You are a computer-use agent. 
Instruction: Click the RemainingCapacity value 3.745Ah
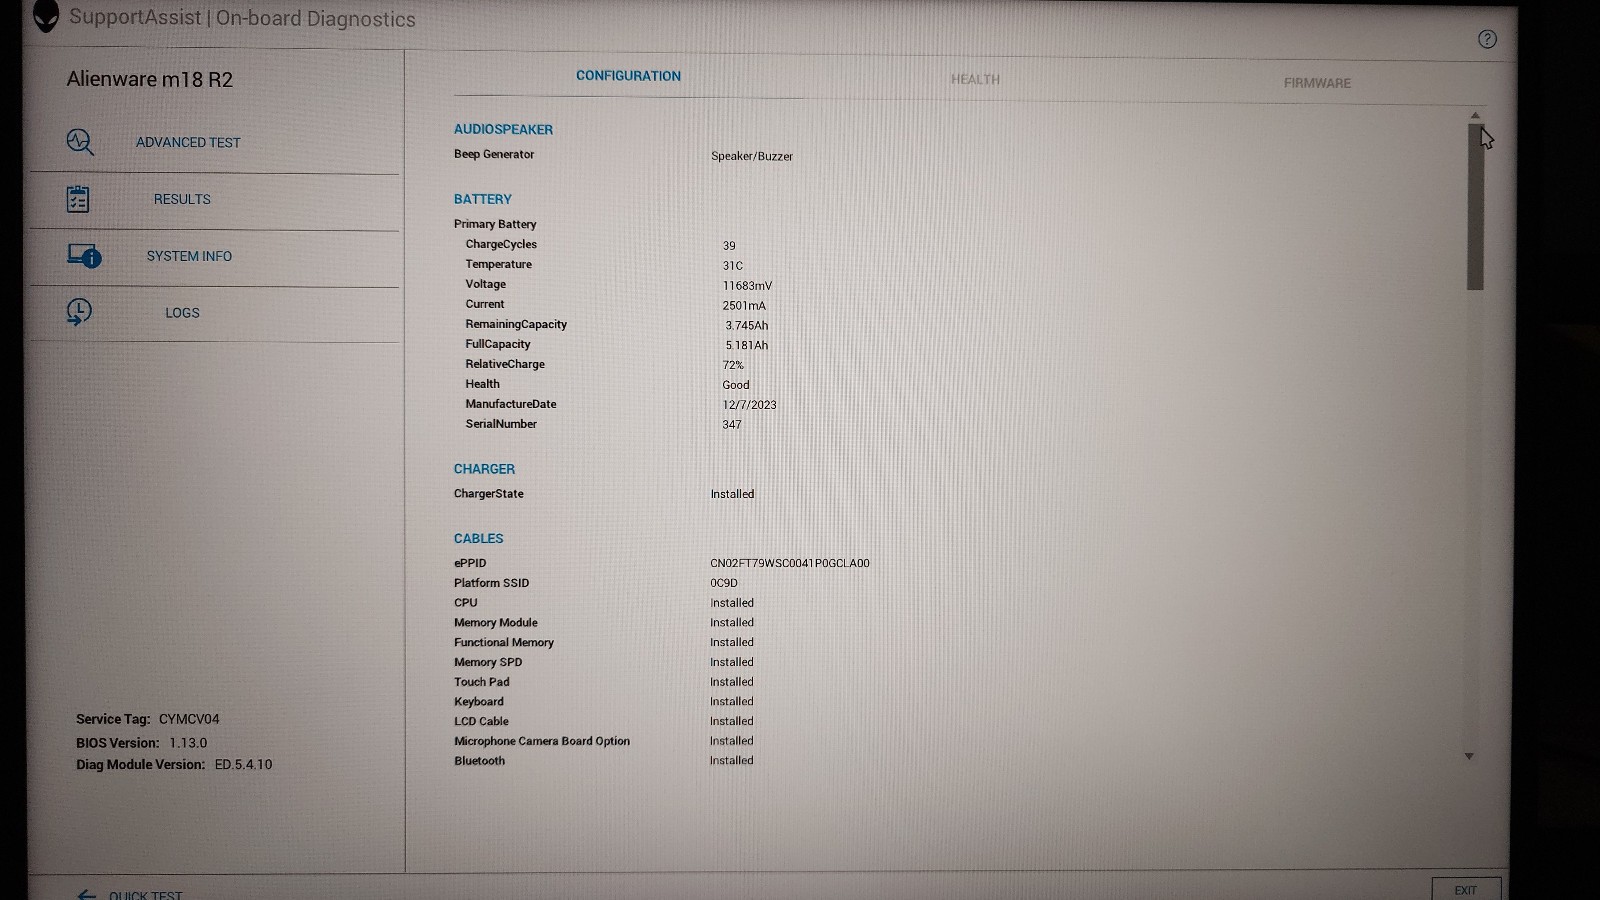747,325
